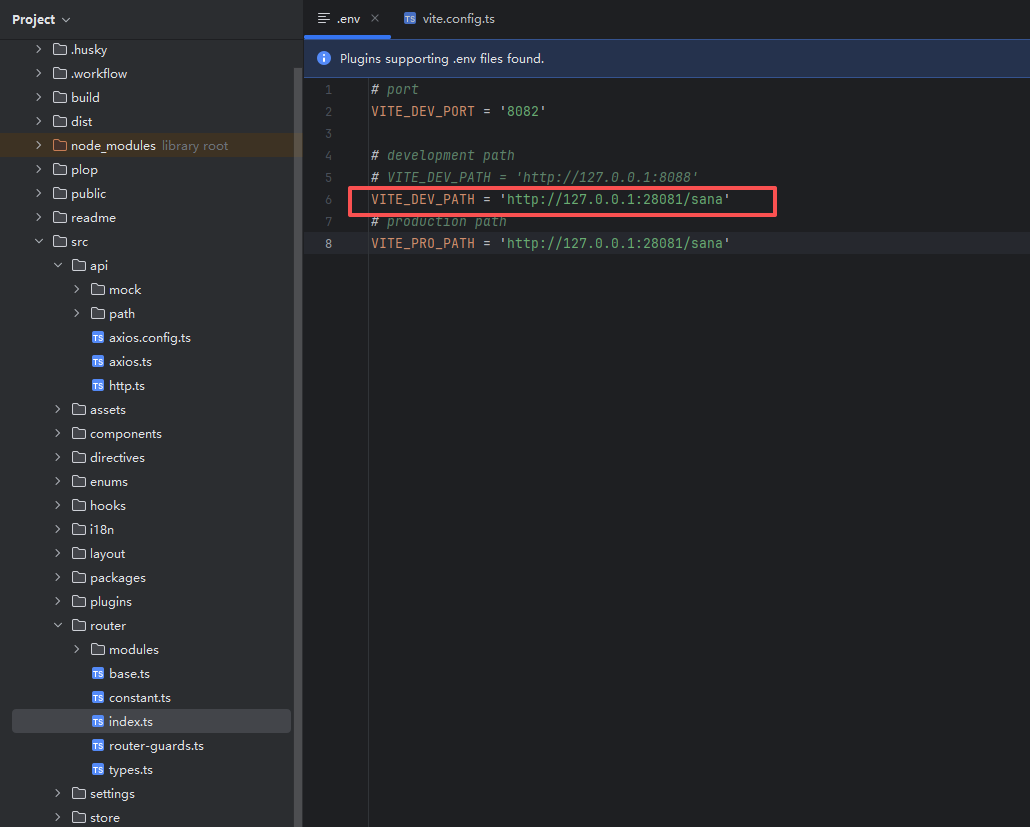The height and width of the screenshot is (827, 1030).
Task: Switch to the vite.config.ts tab
Action: click(458, 19)
